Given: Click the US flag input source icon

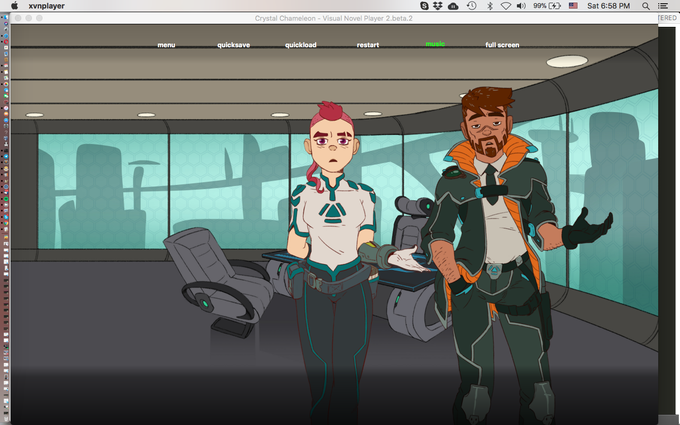Looking at the screenshot, I should (573, 6).
